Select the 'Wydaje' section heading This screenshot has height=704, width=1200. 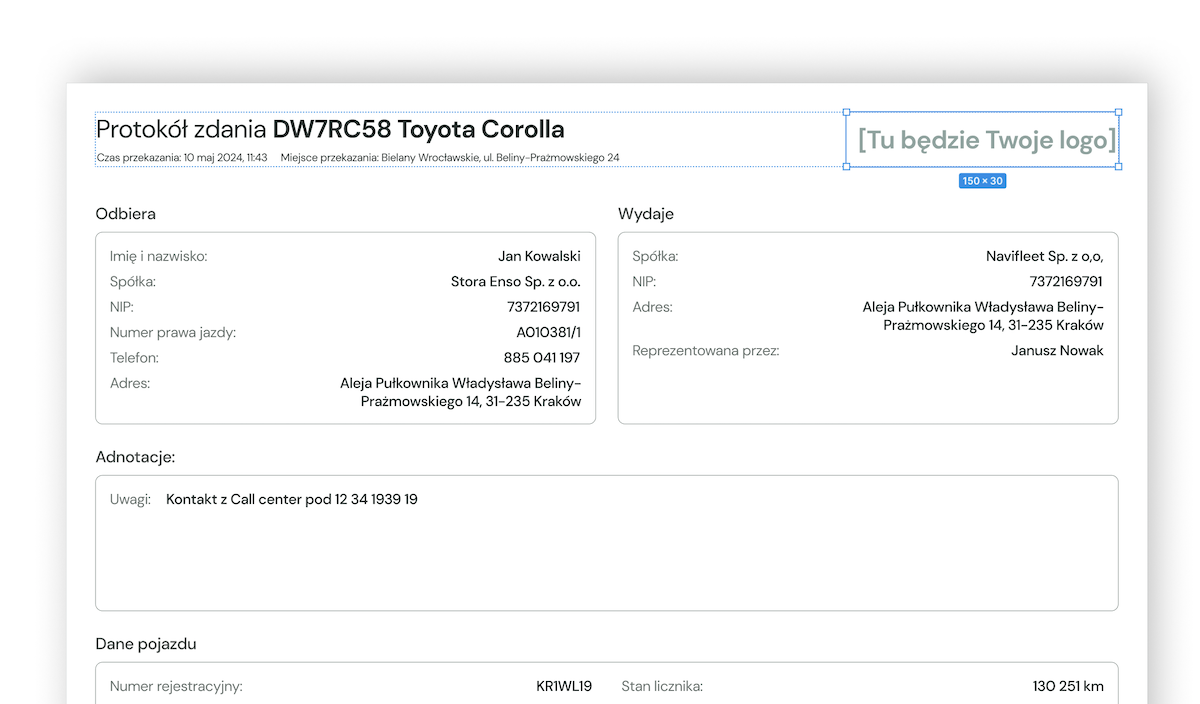(x=646, y=214)
